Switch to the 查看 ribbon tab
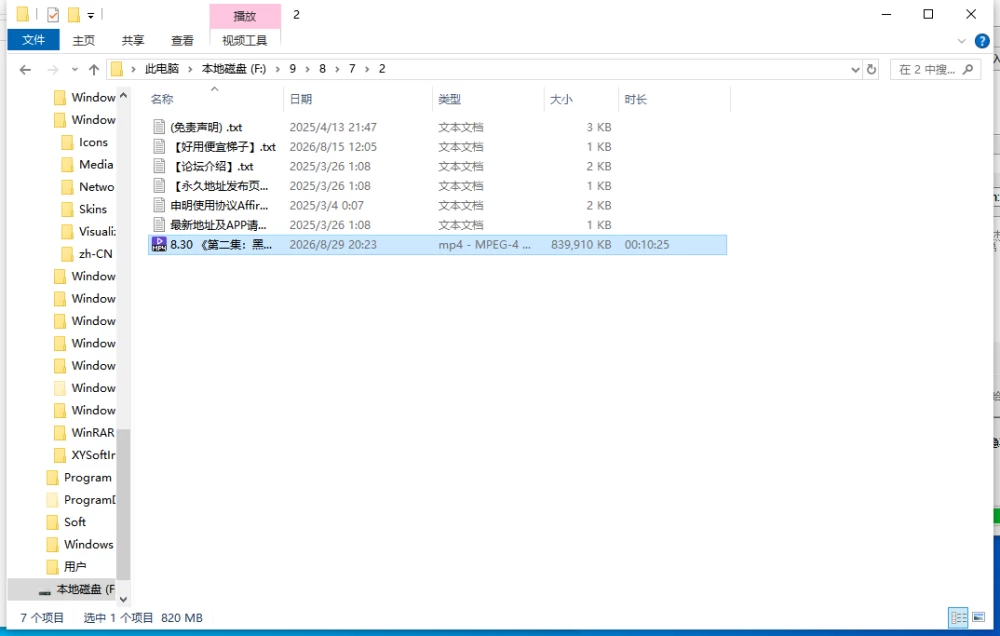 click(x=182, y=40)
